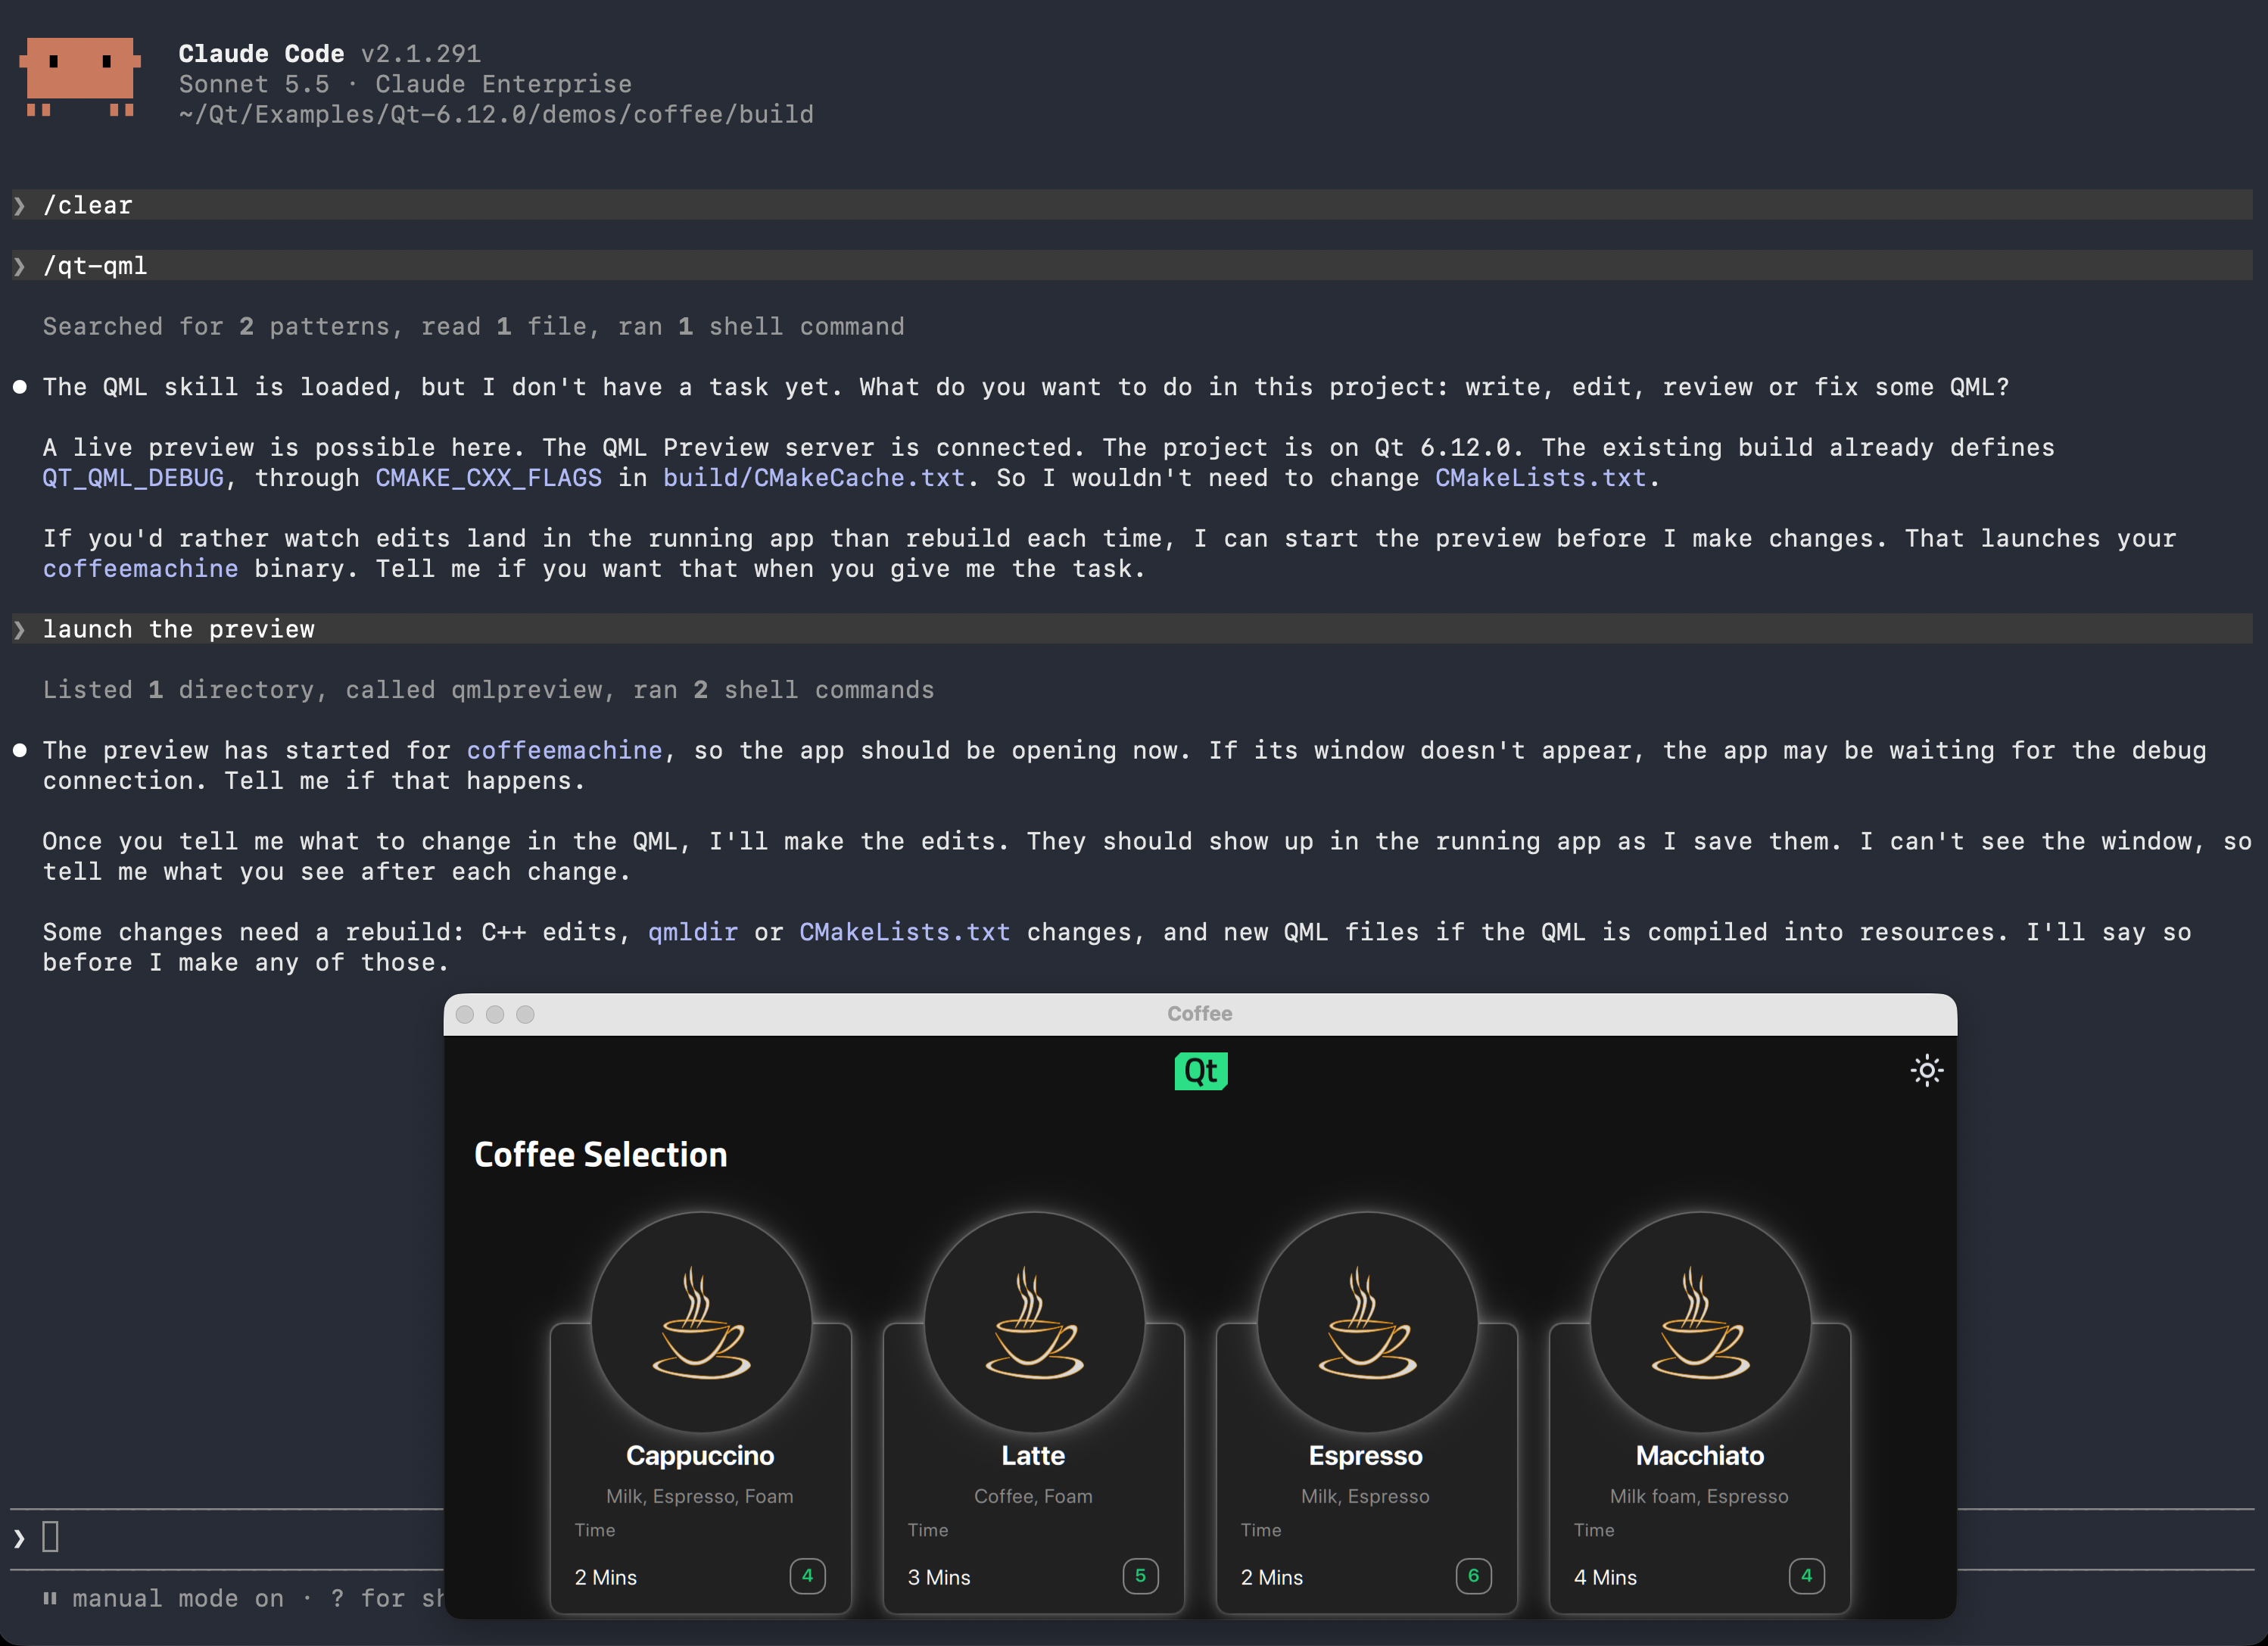Toggle the light theme sun icon
Image resolution: width=2268 pixels, height=1646 pixels.
pyautogui.click(x=1926, y=1071)
